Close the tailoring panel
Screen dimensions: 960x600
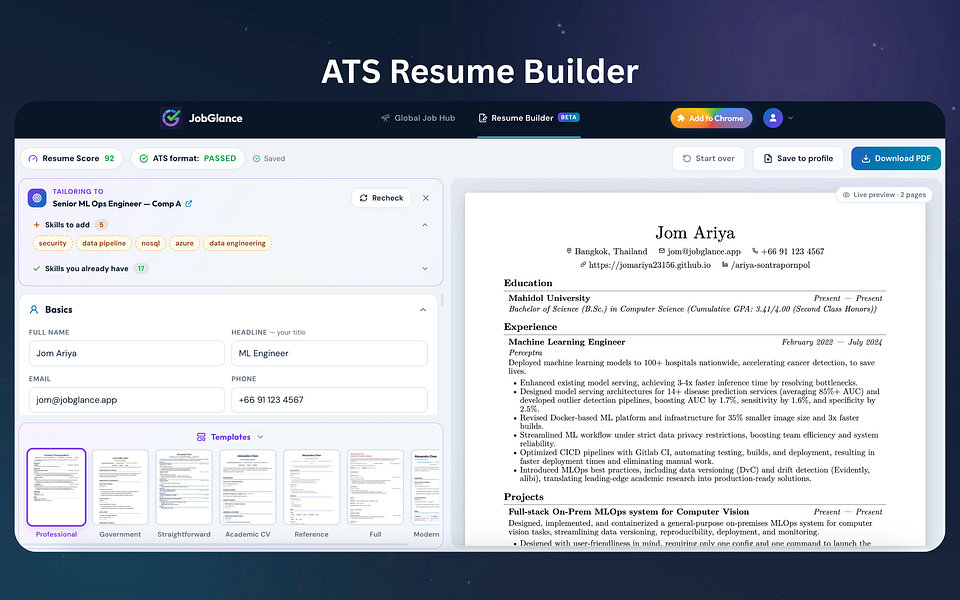tap(426, 198)
